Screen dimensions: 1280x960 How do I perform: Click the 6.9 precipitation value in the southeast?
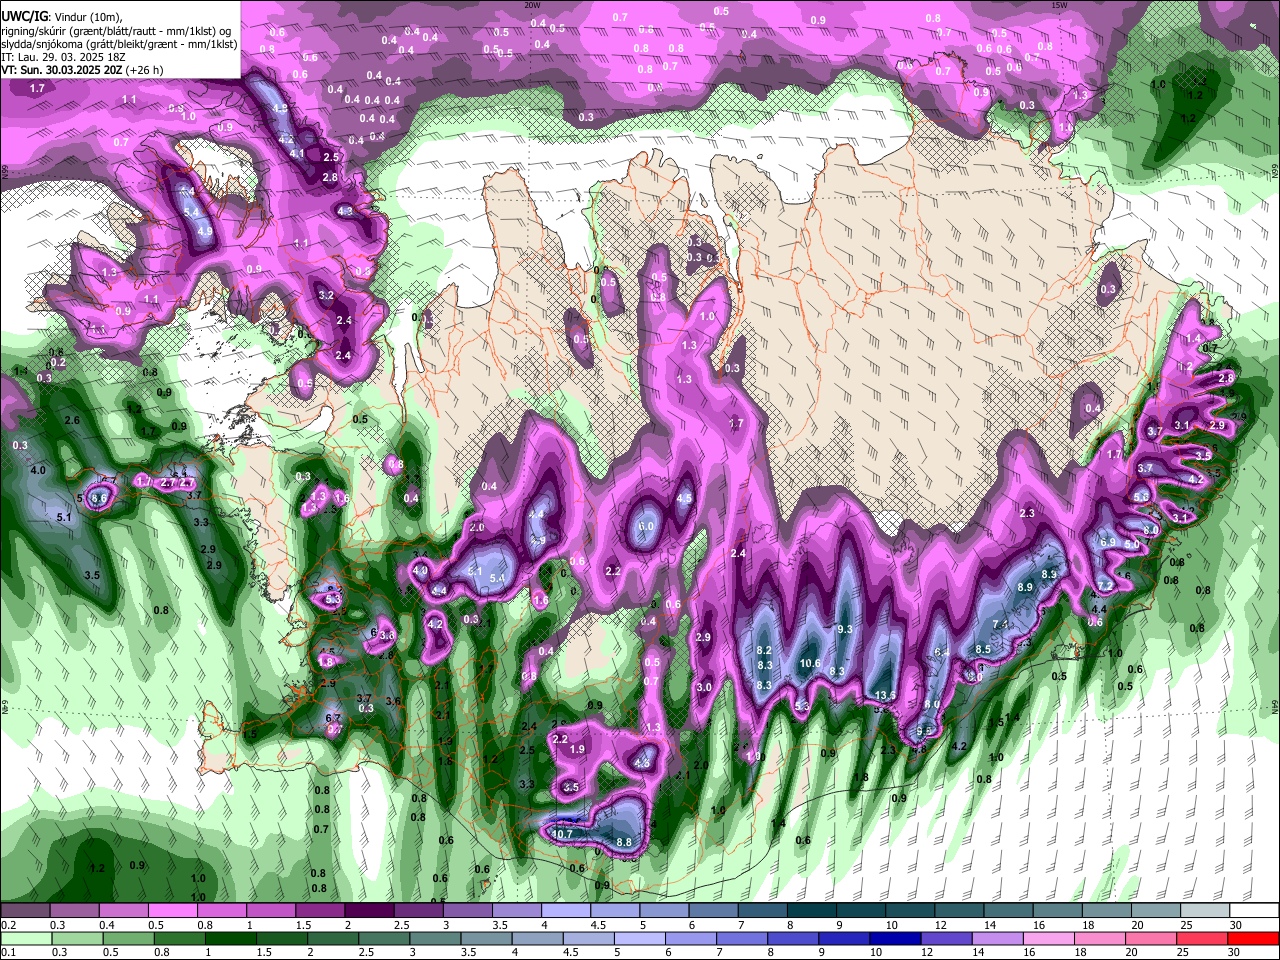pyautogui.click(x=1107, y=542)
